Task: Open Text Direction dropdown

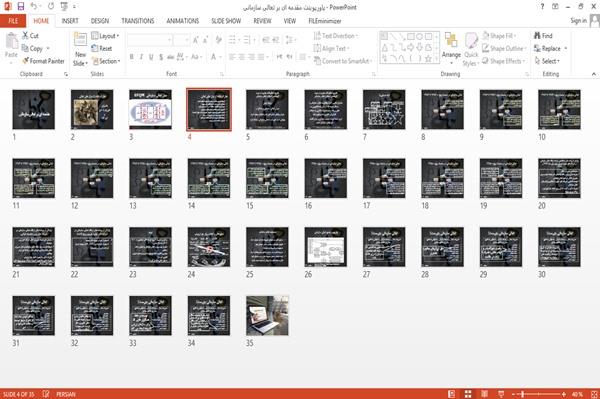Action: pyautogui.click(x=336, y=36)
